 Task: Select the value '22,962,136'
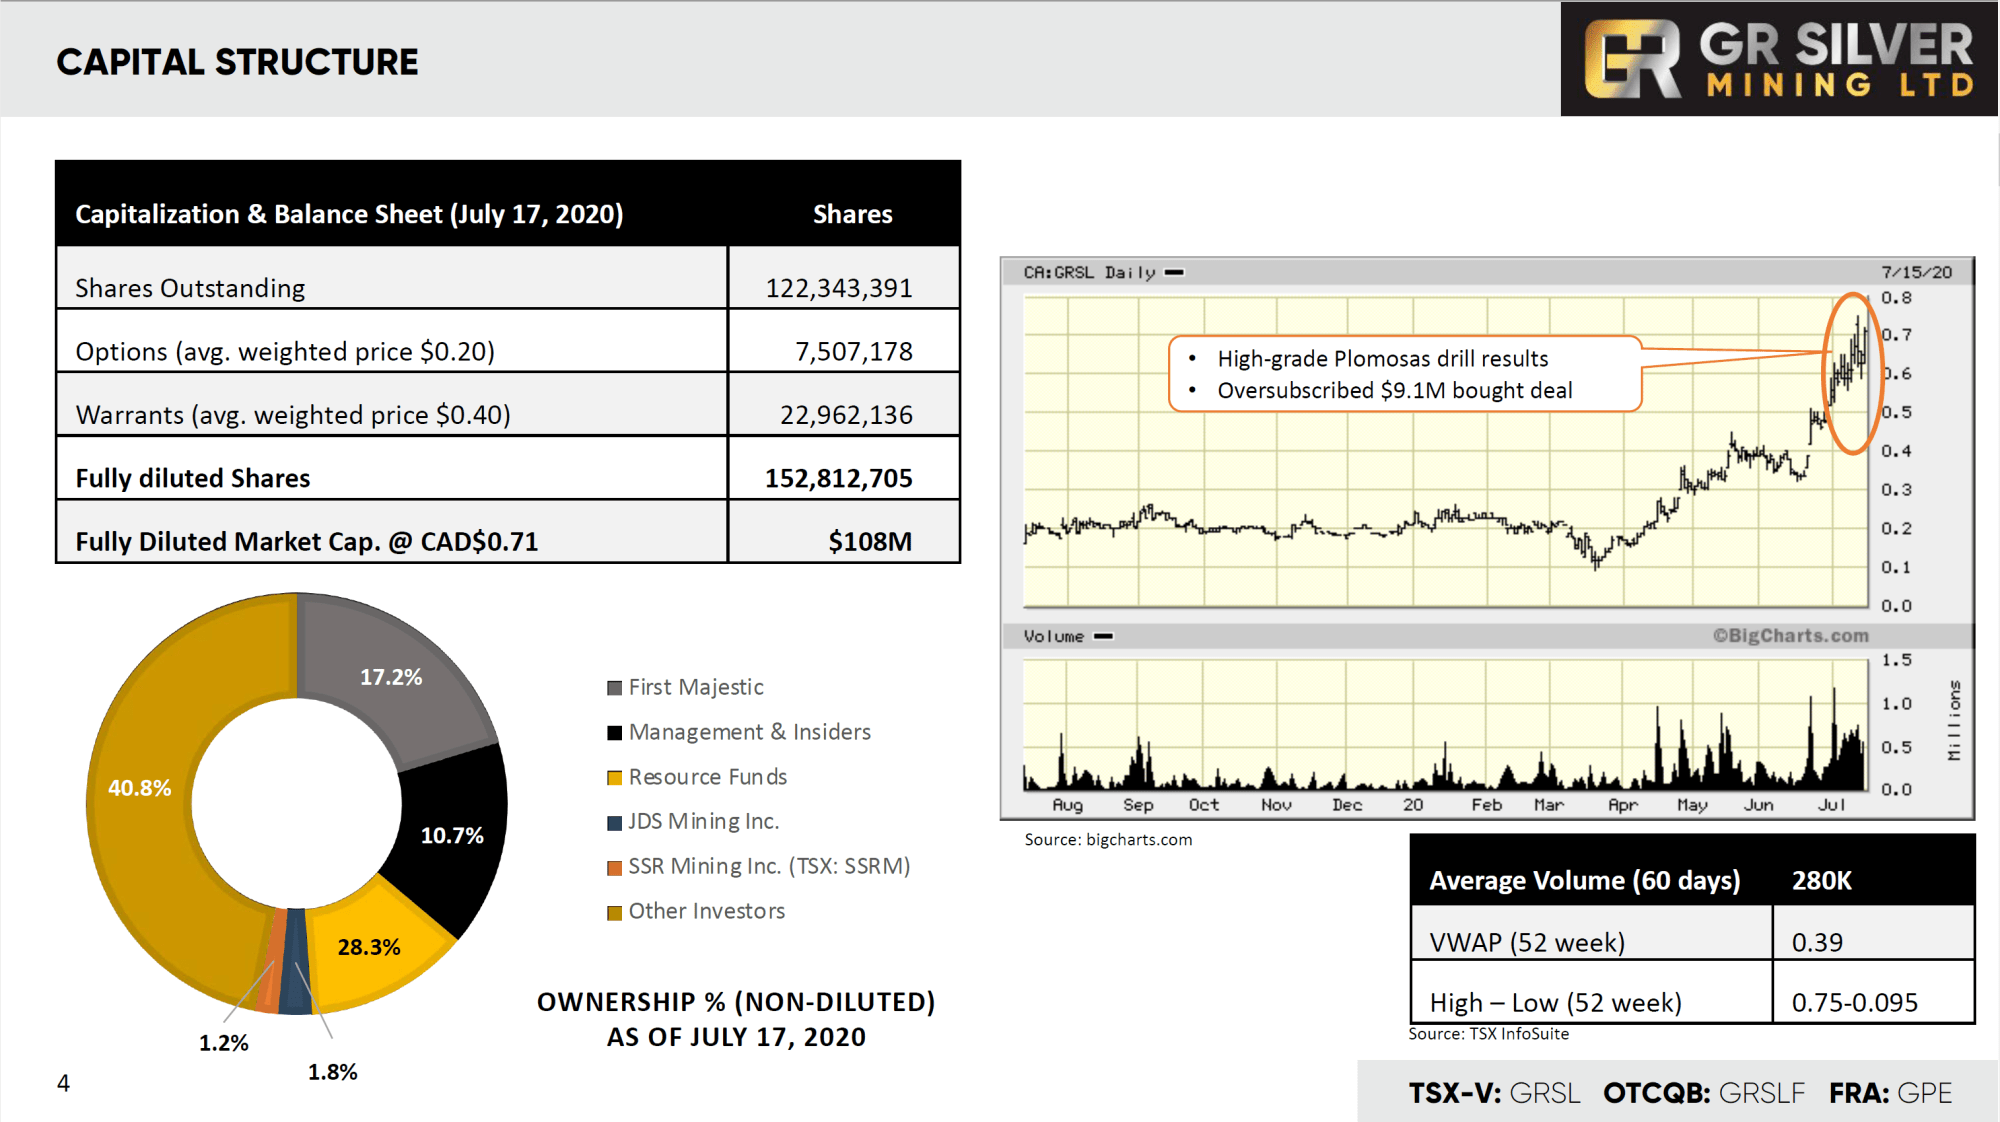pyautogui.click(x=846, y=415)
